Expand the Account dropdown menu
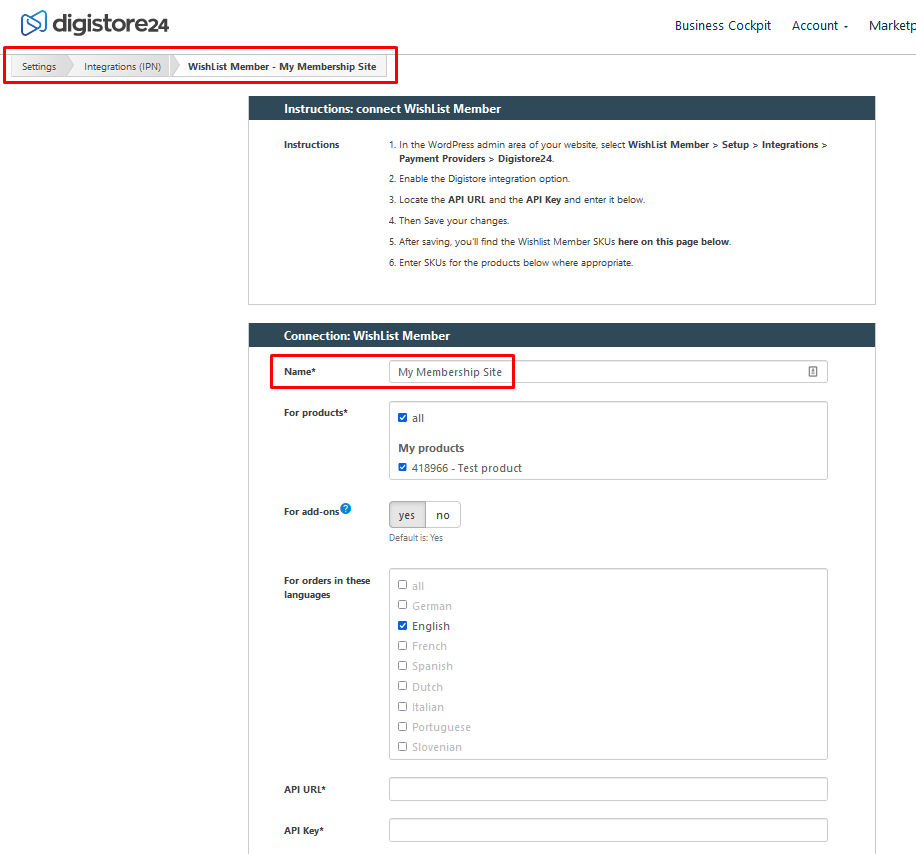 [820, 26]
